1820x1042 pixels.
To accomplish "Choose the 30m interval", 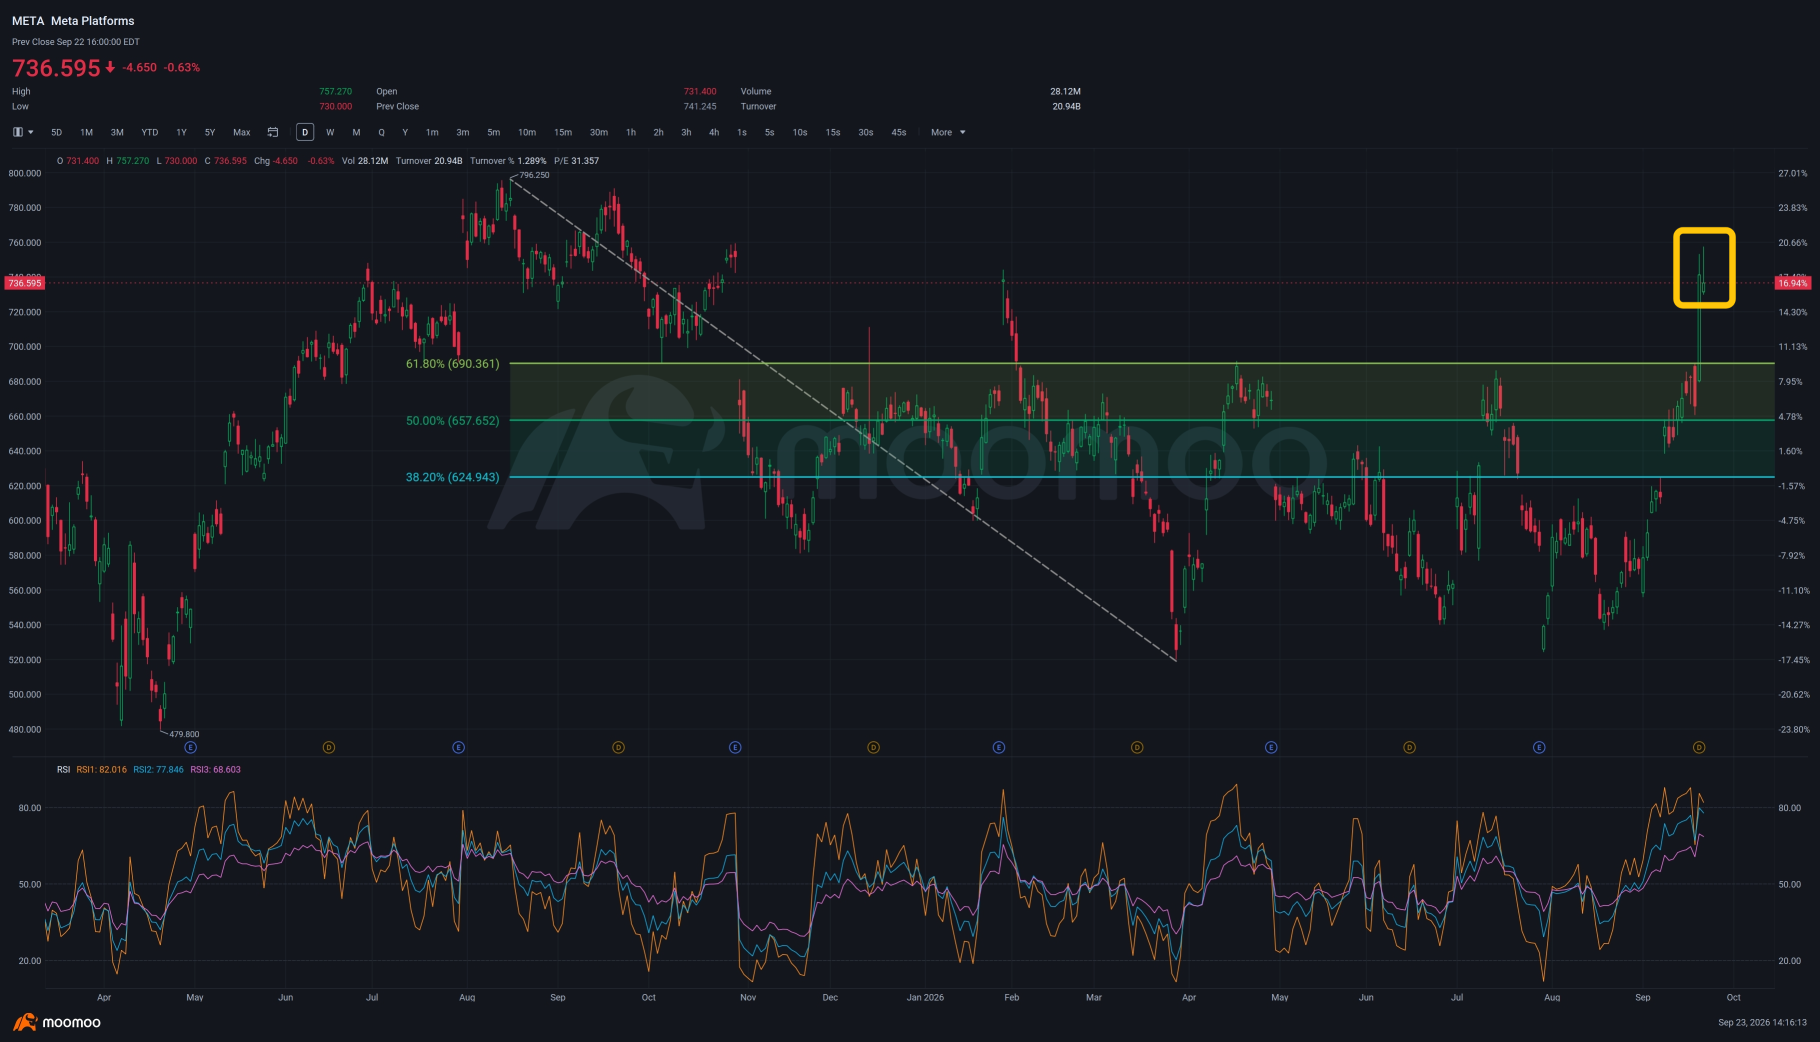I will [x=598, y=132].
